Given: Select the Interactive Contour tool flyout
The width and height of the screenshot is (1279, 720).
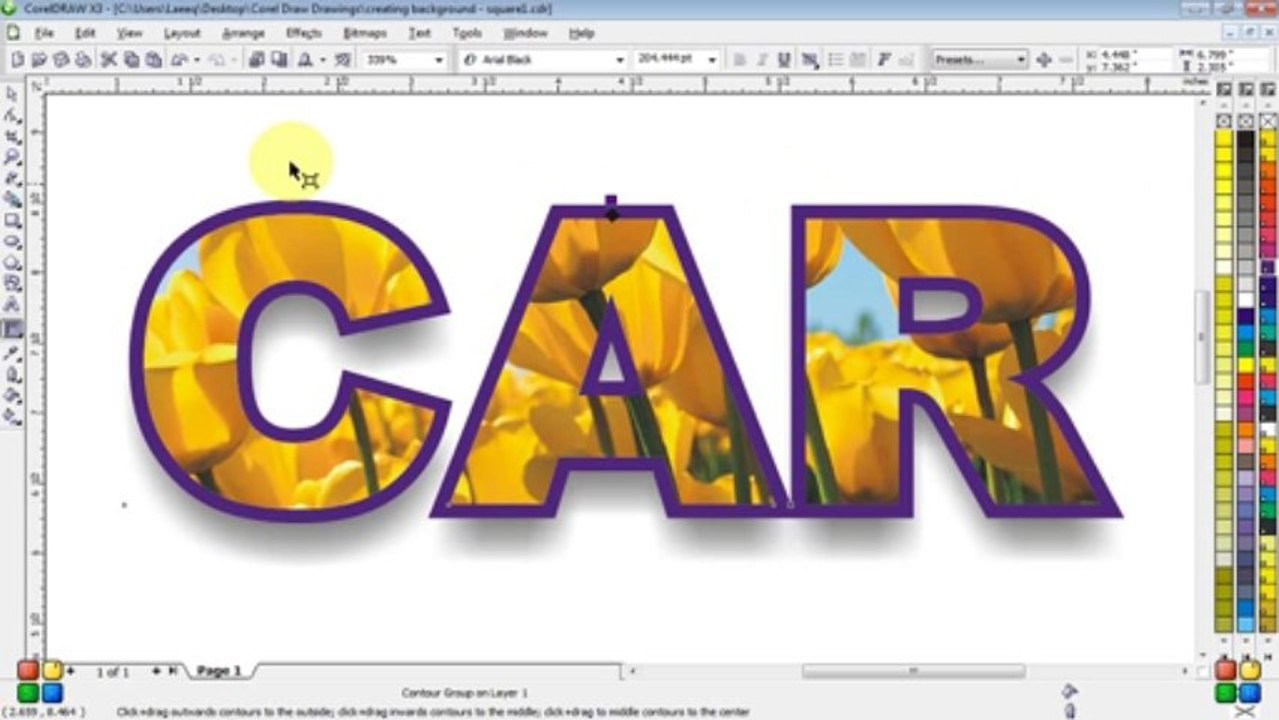Looking at the screenshot, I should click(12, 328).
